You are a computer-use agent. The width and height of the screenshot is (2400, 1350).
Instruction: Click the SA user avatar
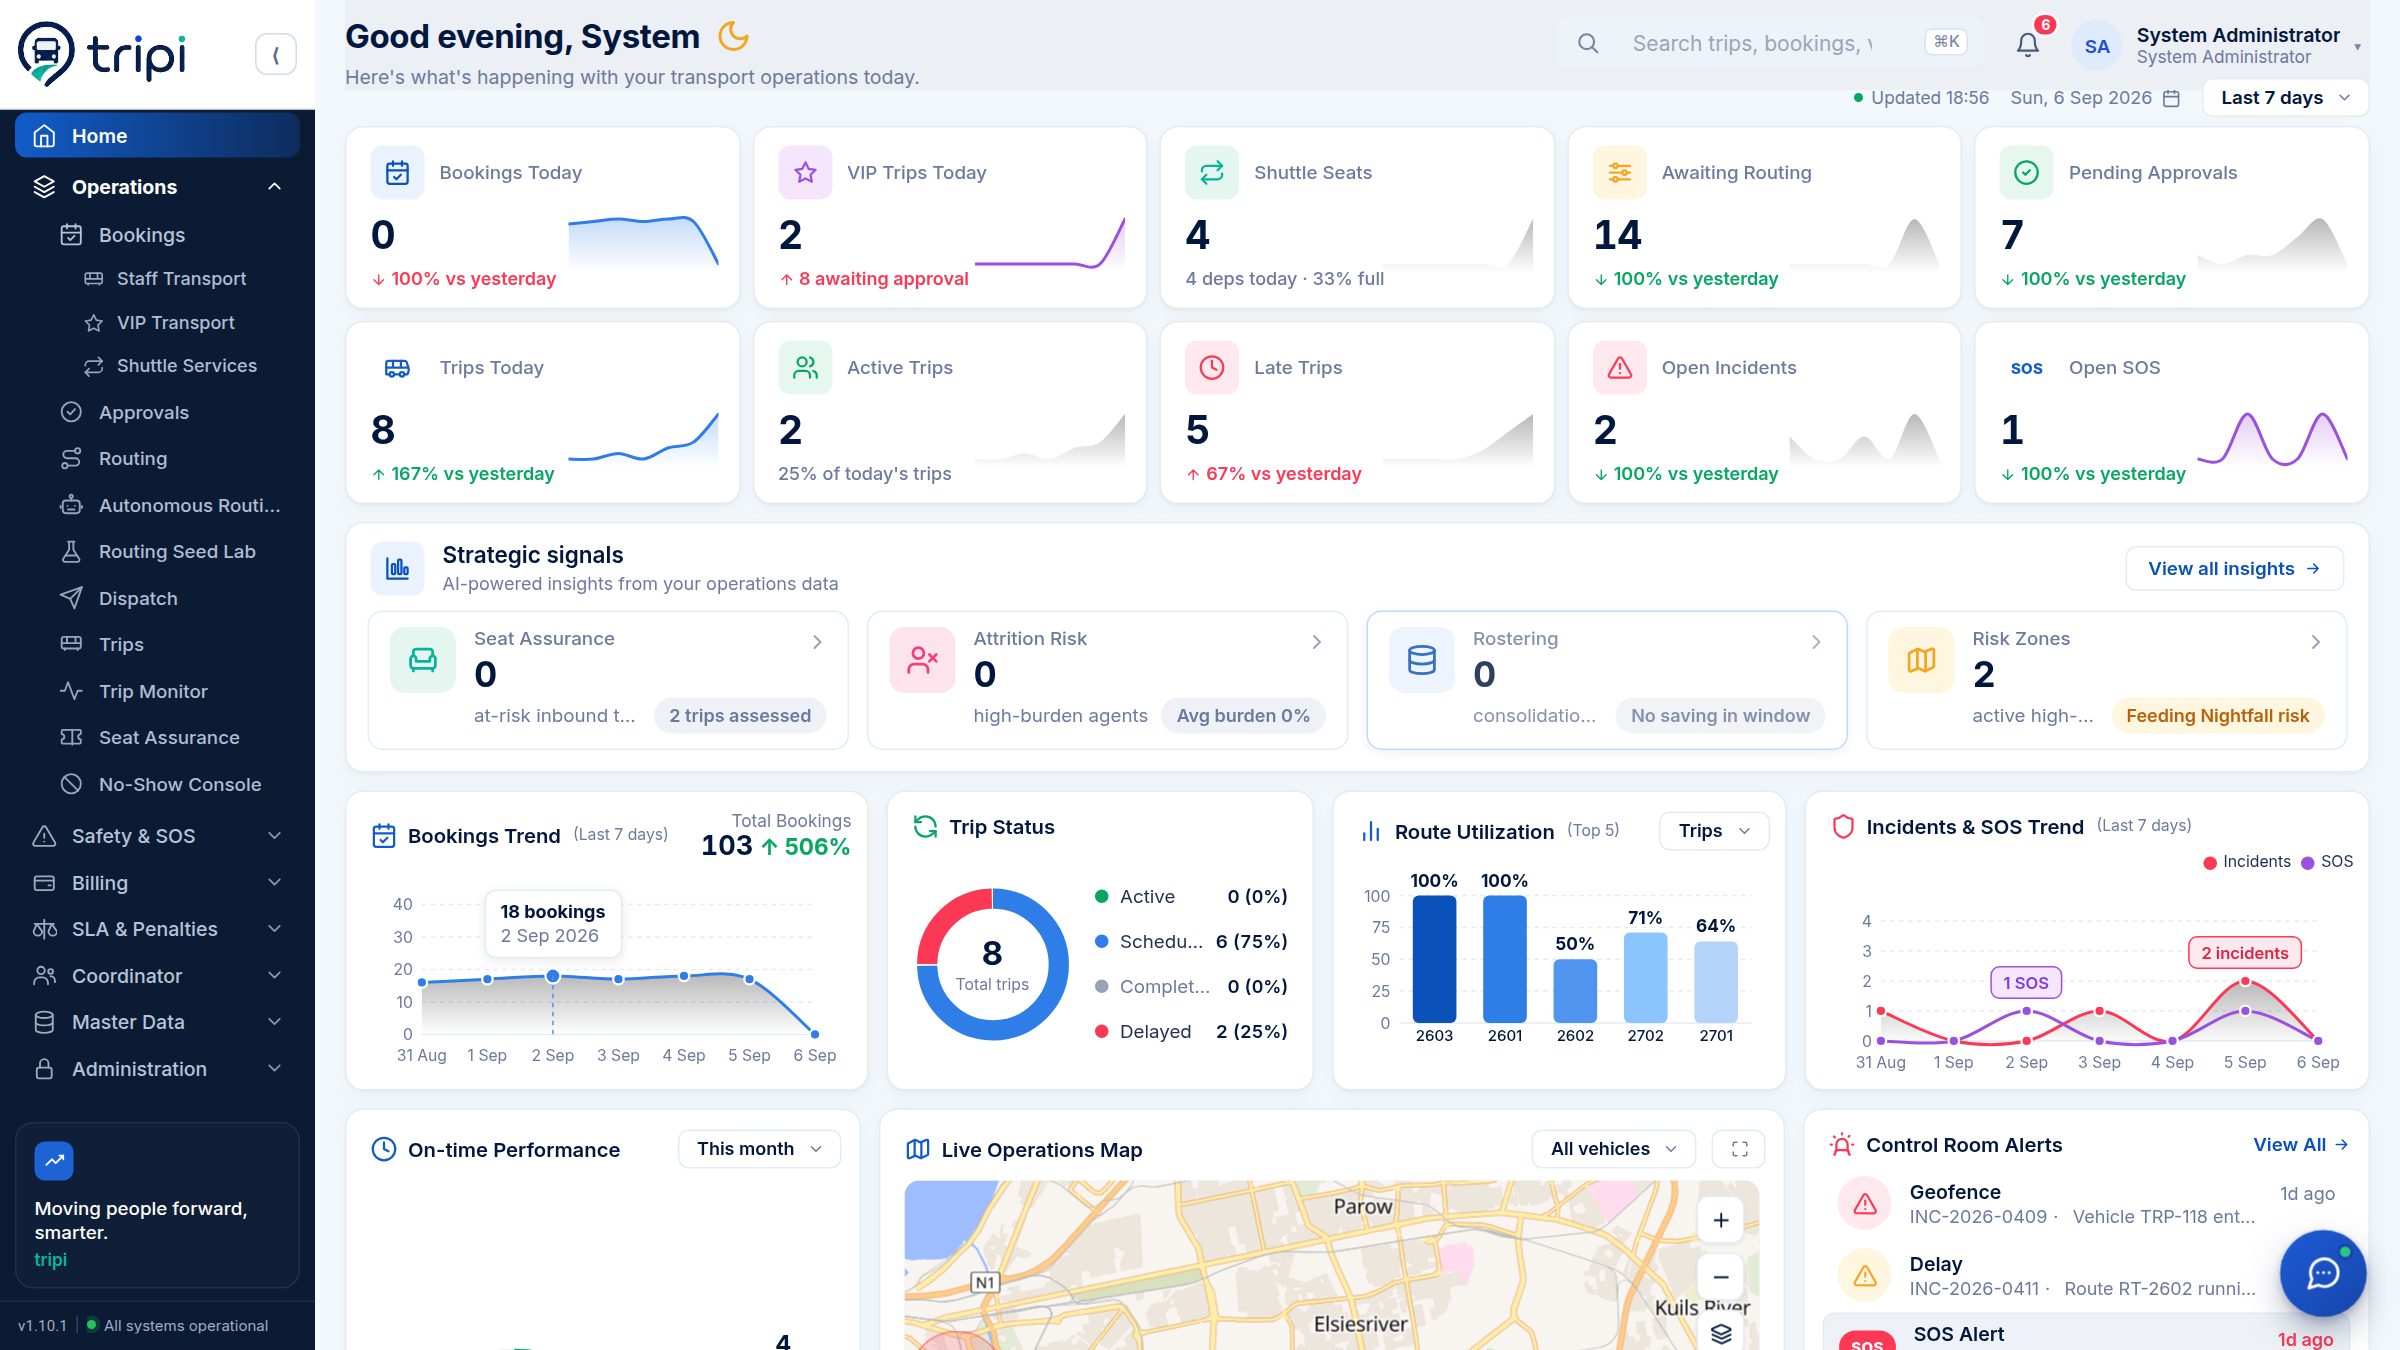coord(2097,46)
